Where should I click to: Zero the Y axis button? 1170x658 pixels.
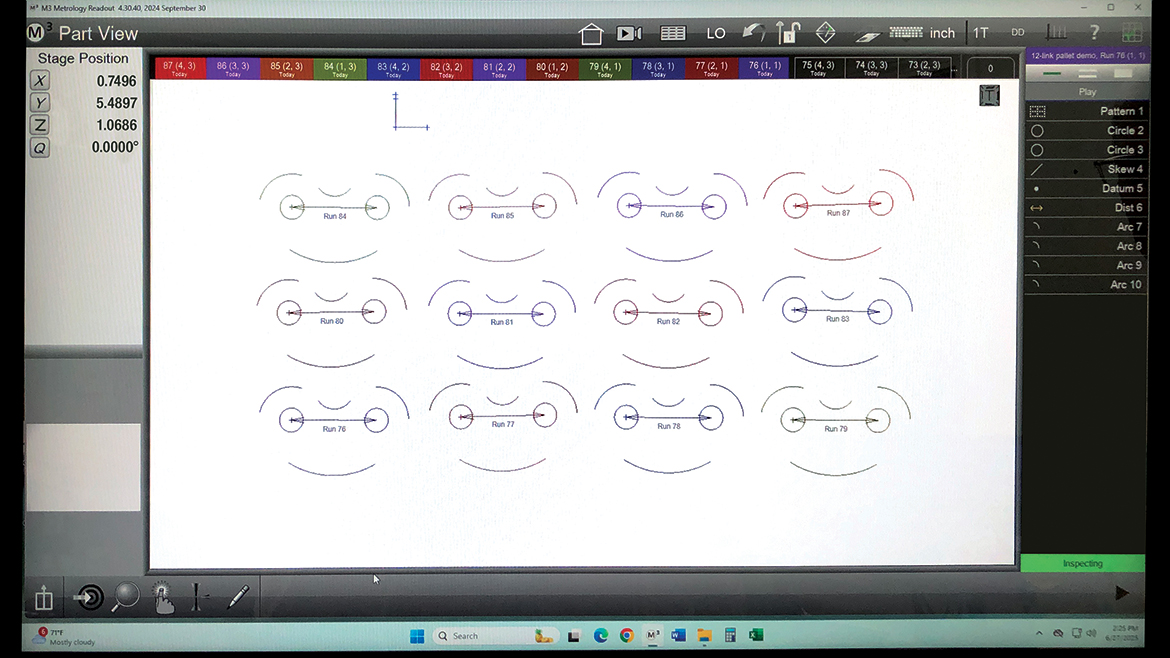click(x=40, y=103)
